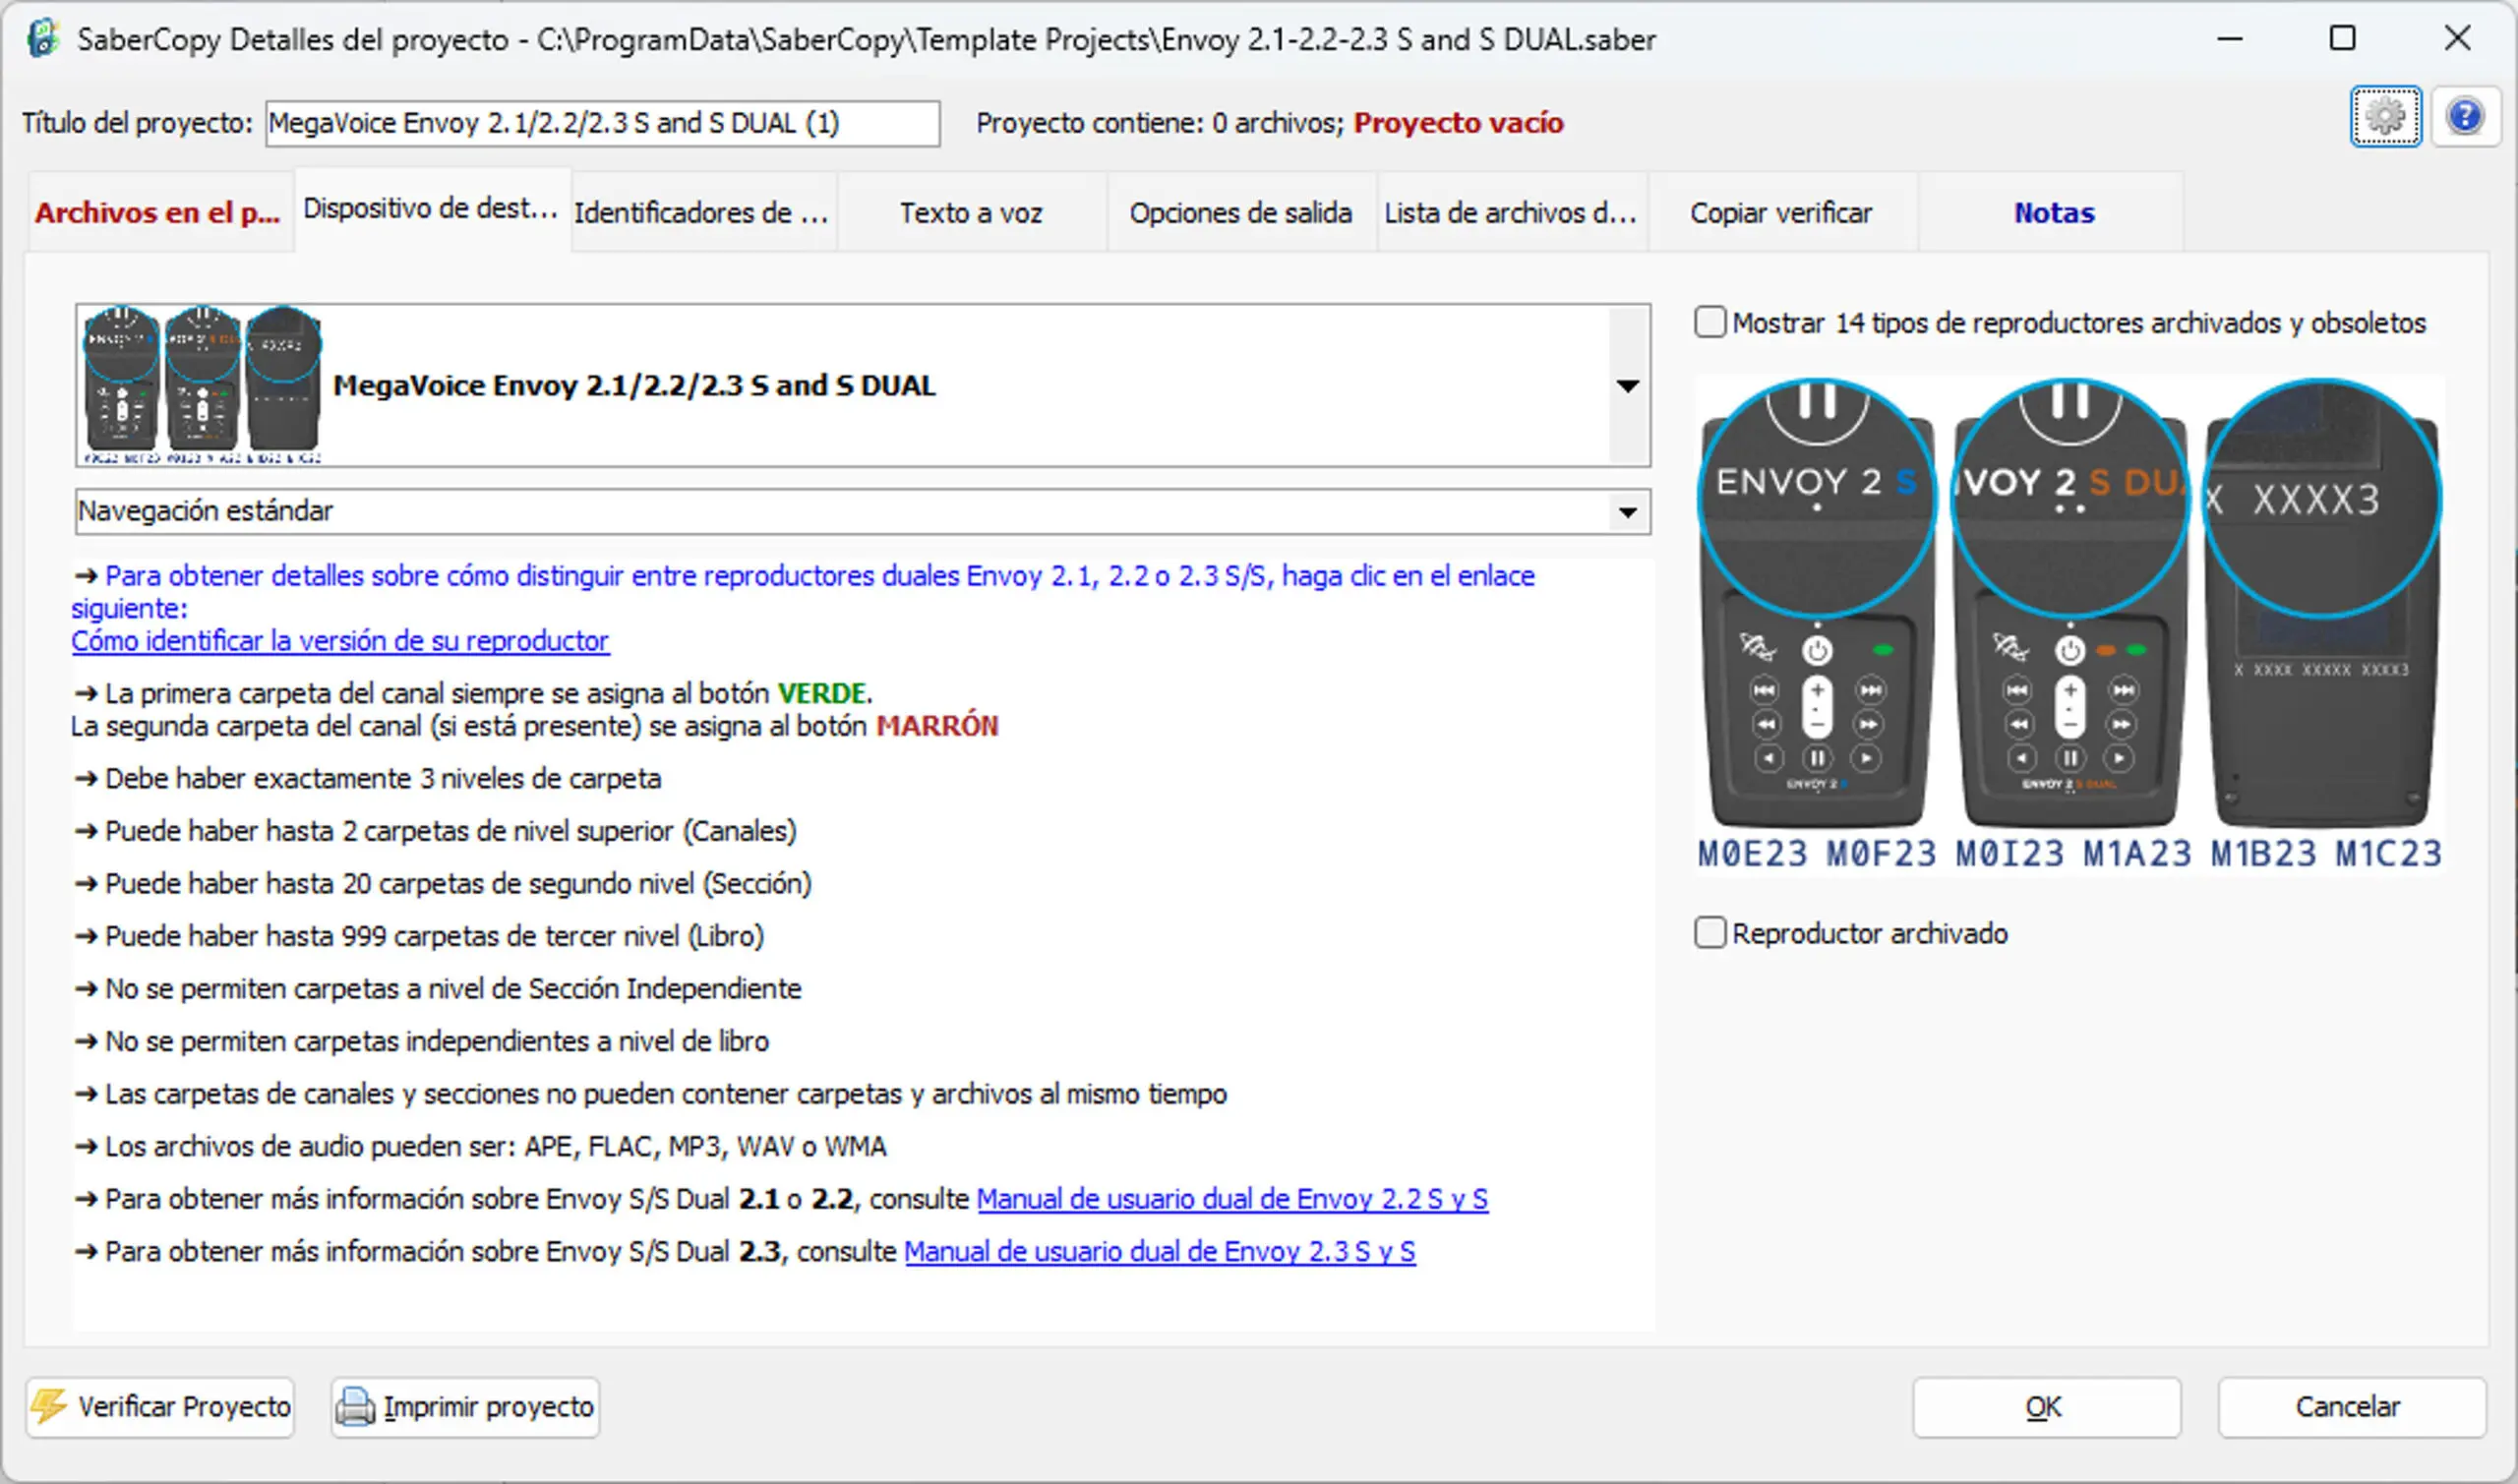This screenshot has height=1484, width=2518.
Task: Click the Verificar Proyecto lightning icon
Action: coord(48,1406)
